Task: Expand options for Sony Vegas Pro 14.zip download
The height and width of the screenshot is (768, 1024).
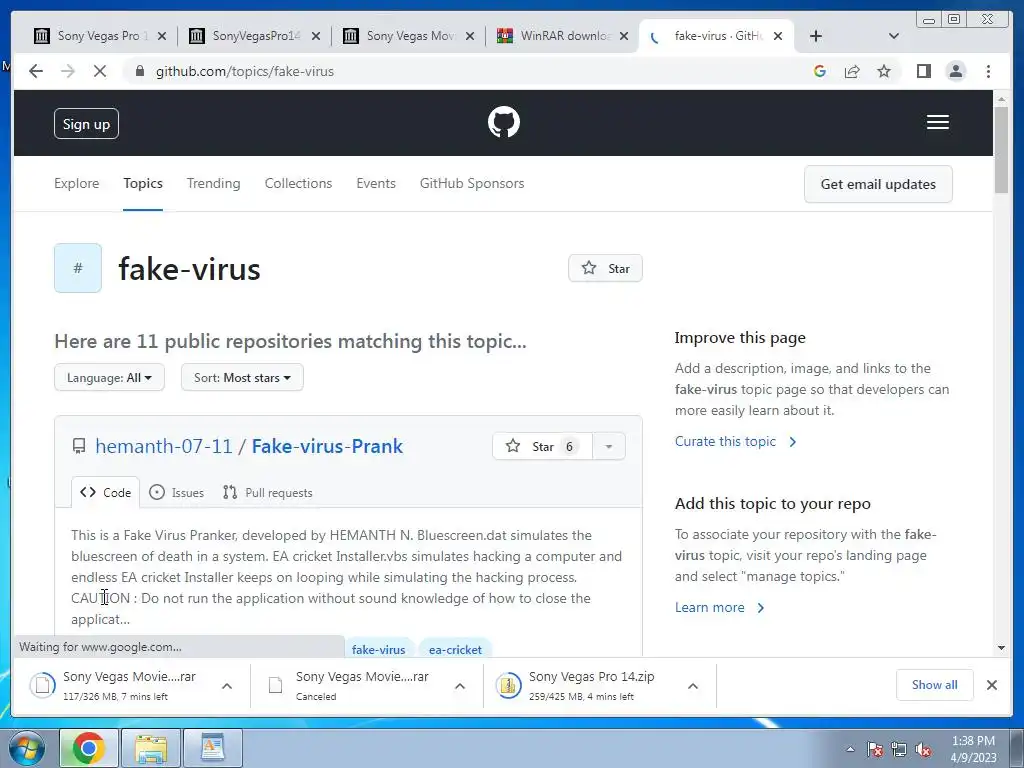Action: 693,686
